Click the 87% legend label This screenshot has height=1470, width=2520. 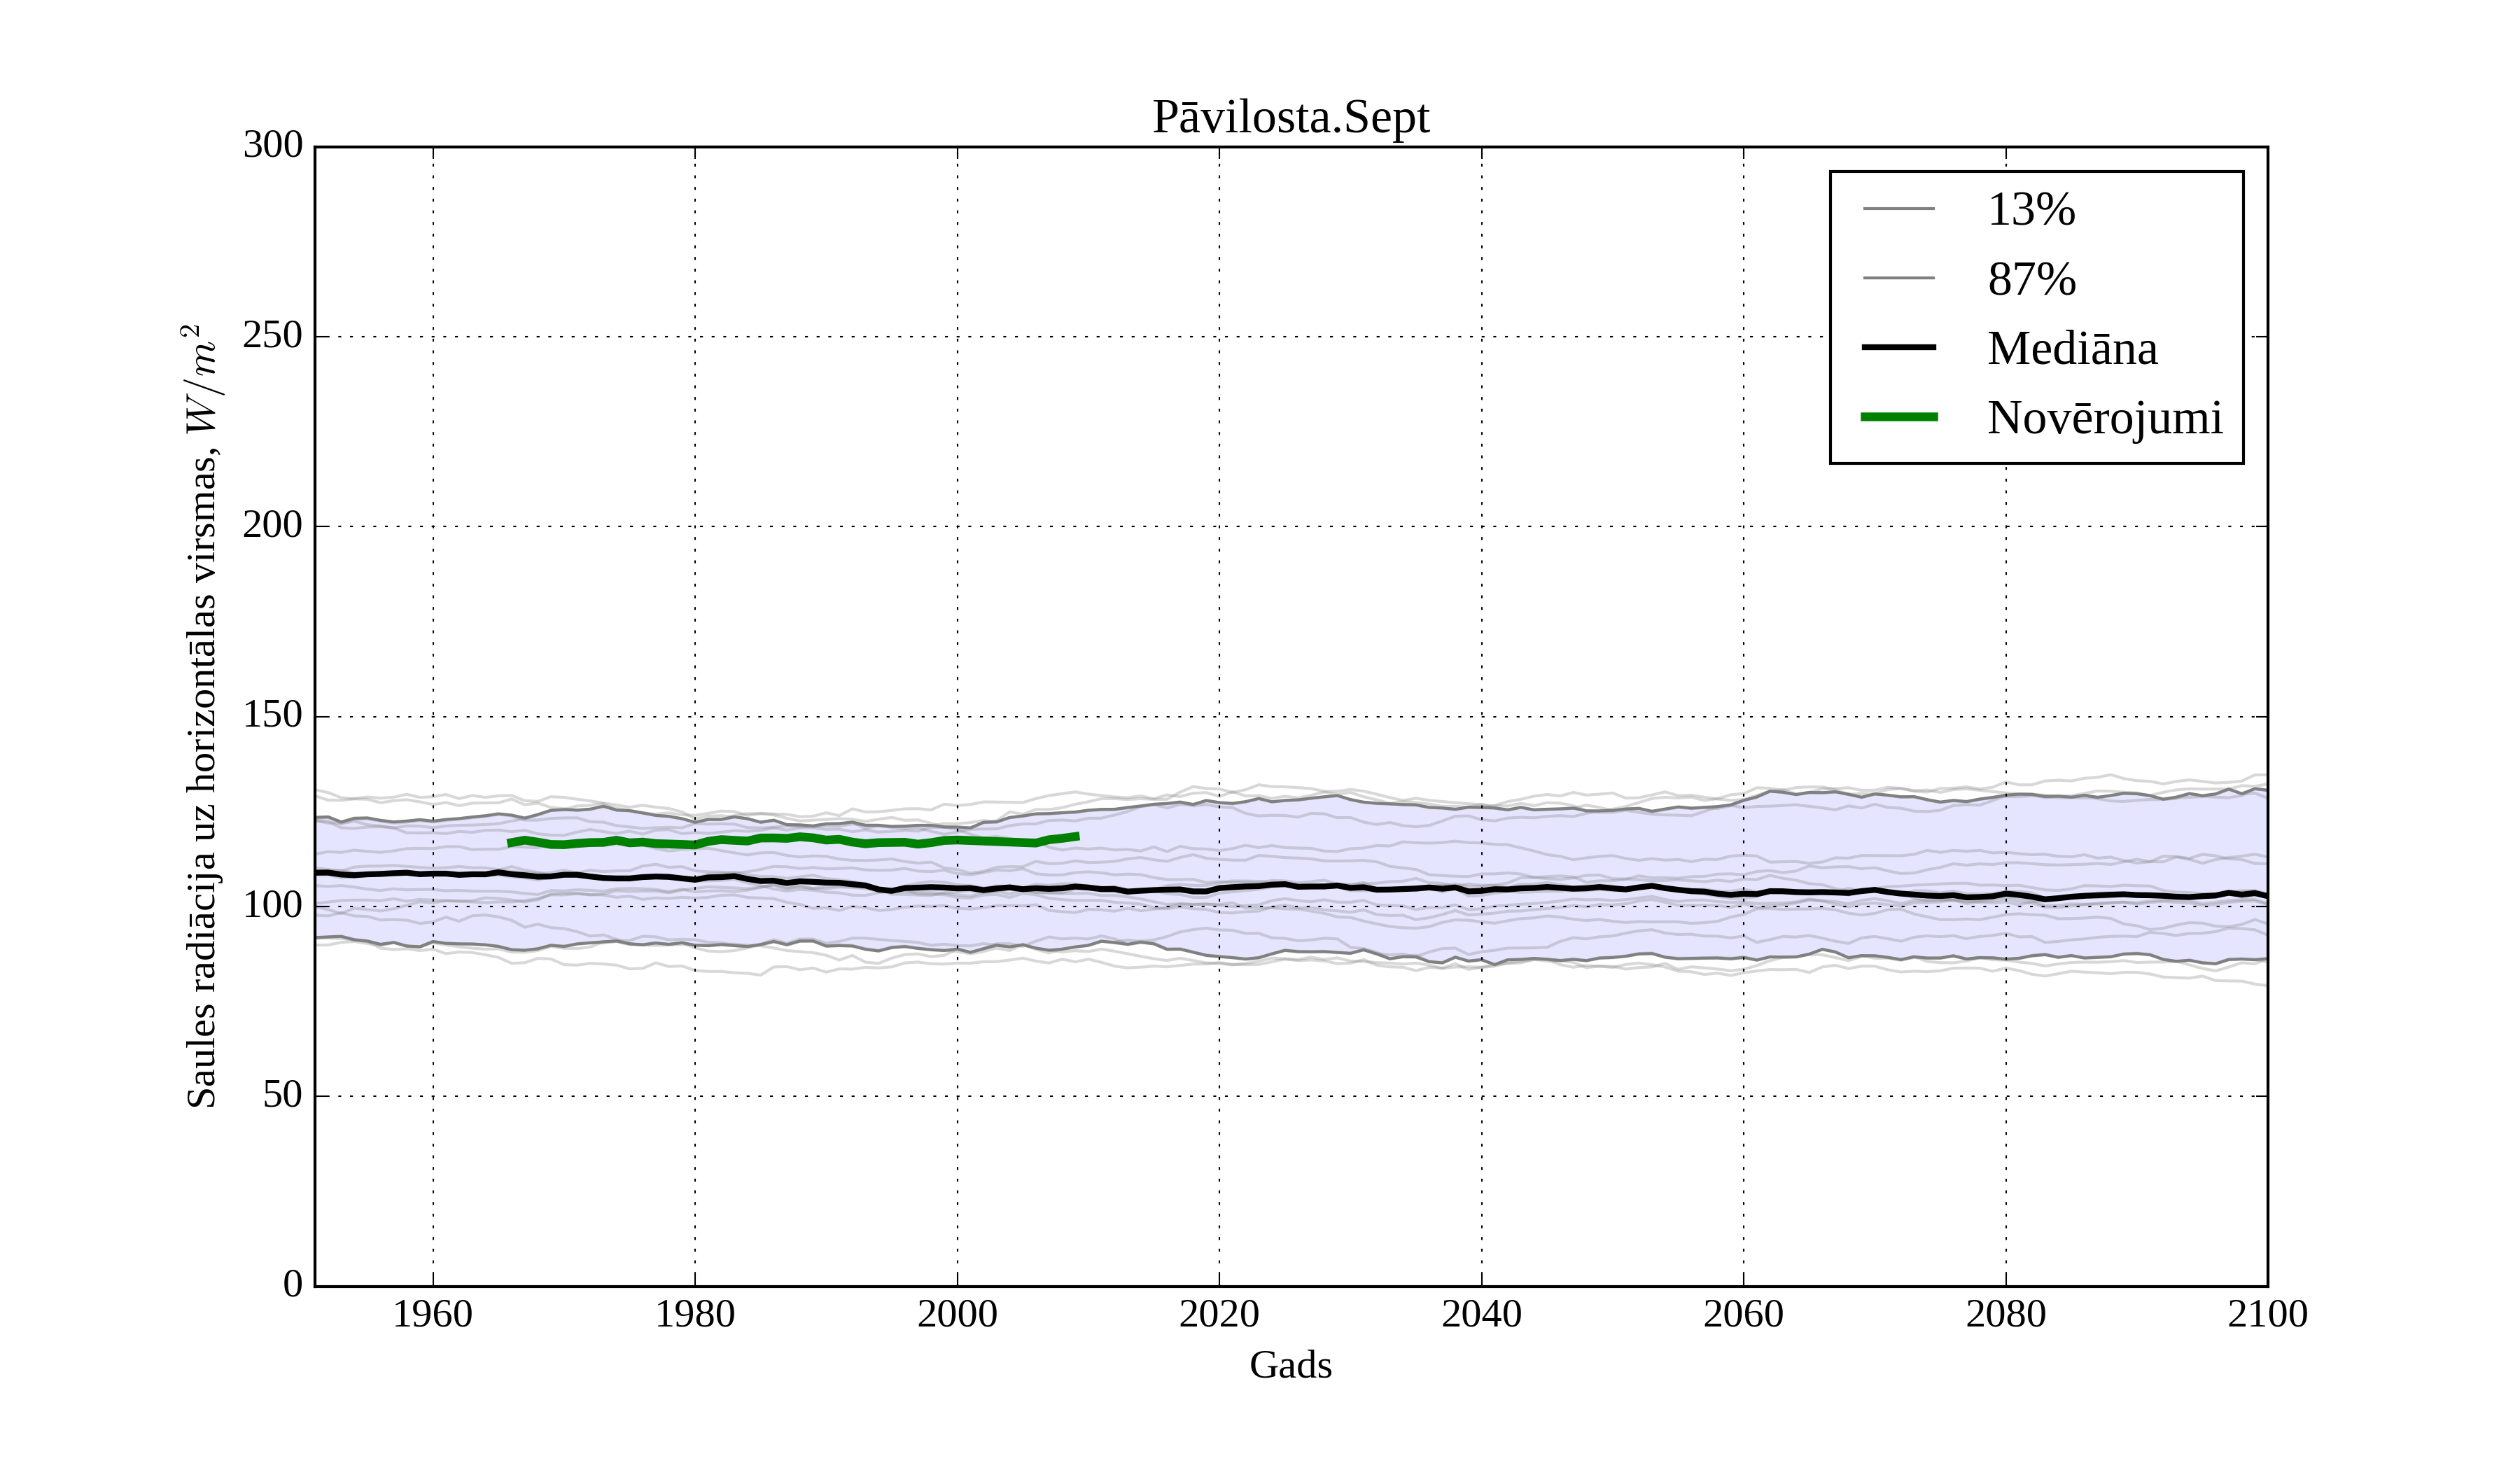coord(2031,279)
